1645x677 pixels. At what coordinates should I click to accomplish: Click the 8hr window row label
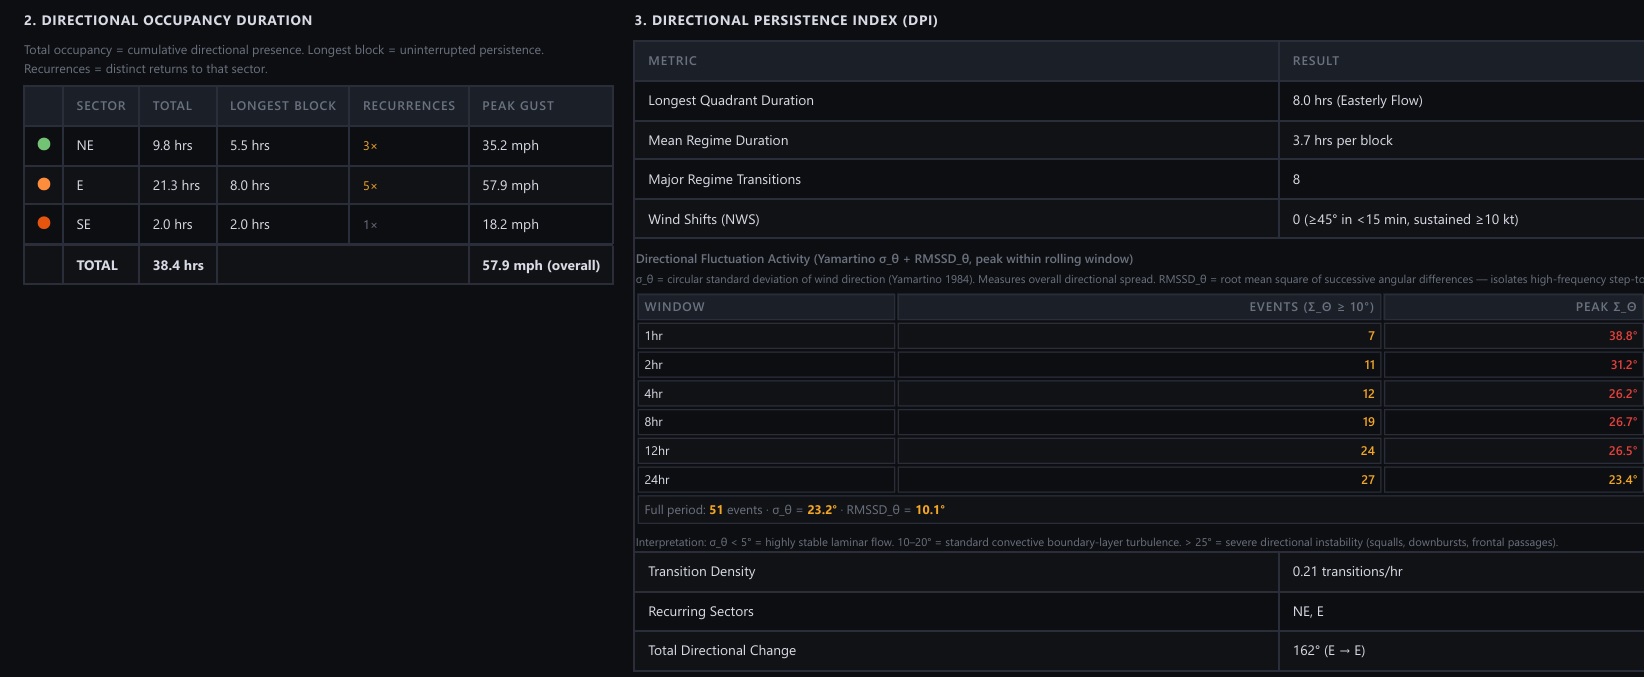click(x=654, y=422)
